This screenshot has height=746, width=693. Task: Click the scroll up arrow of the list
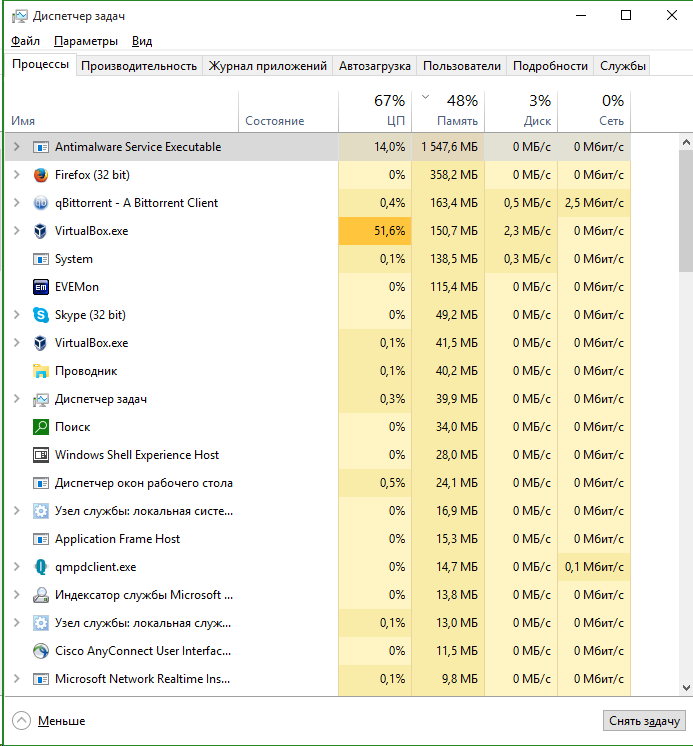(686, 142)
